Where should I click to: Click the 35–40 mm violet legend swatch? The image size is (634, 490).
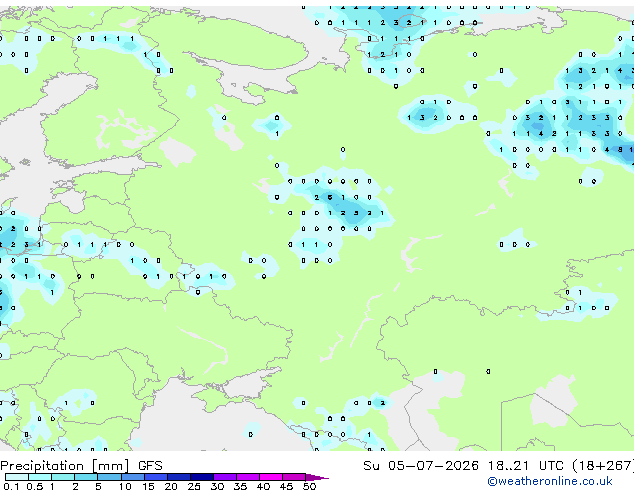(248, 477)
